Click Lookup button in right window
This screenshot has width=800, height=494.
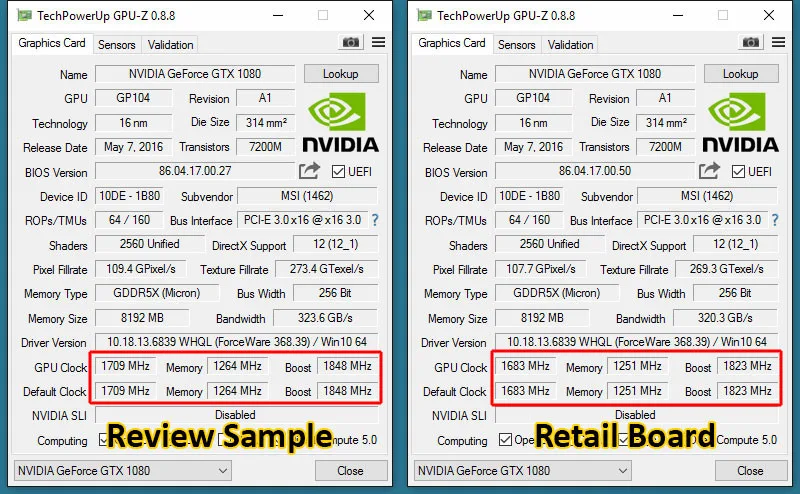741,74
